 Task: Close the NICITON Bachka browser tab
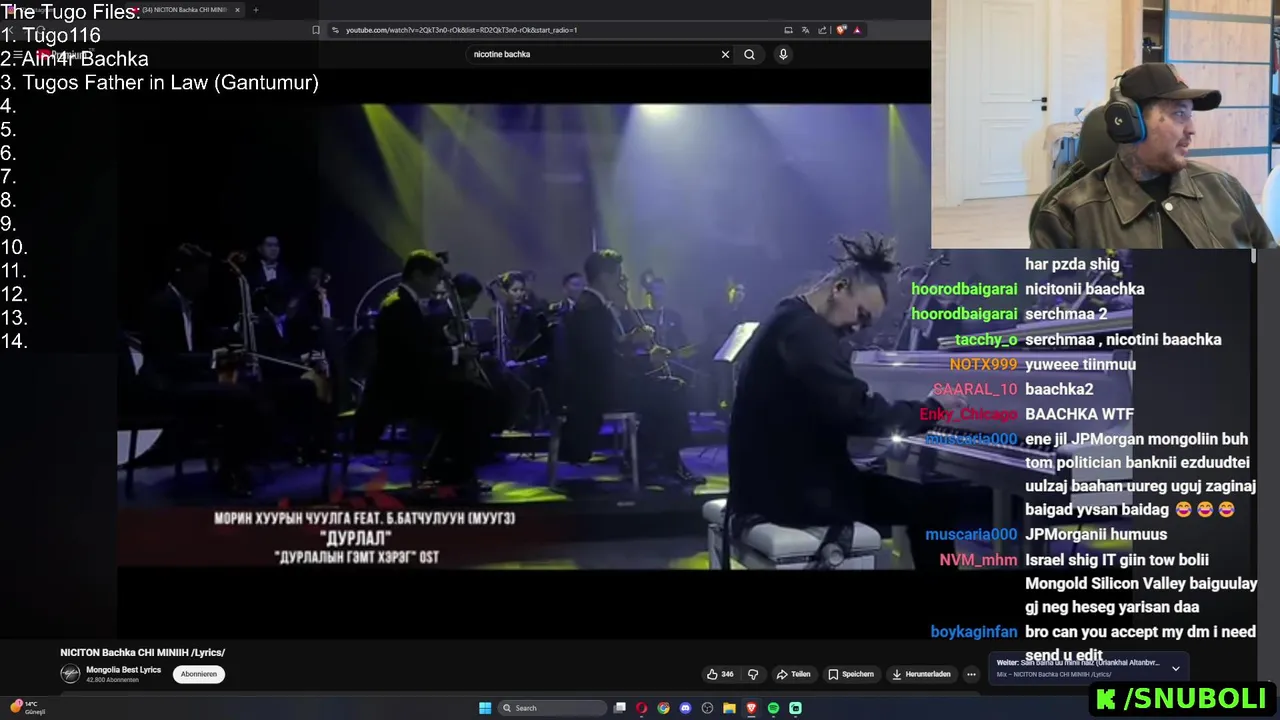coord(237,10)
